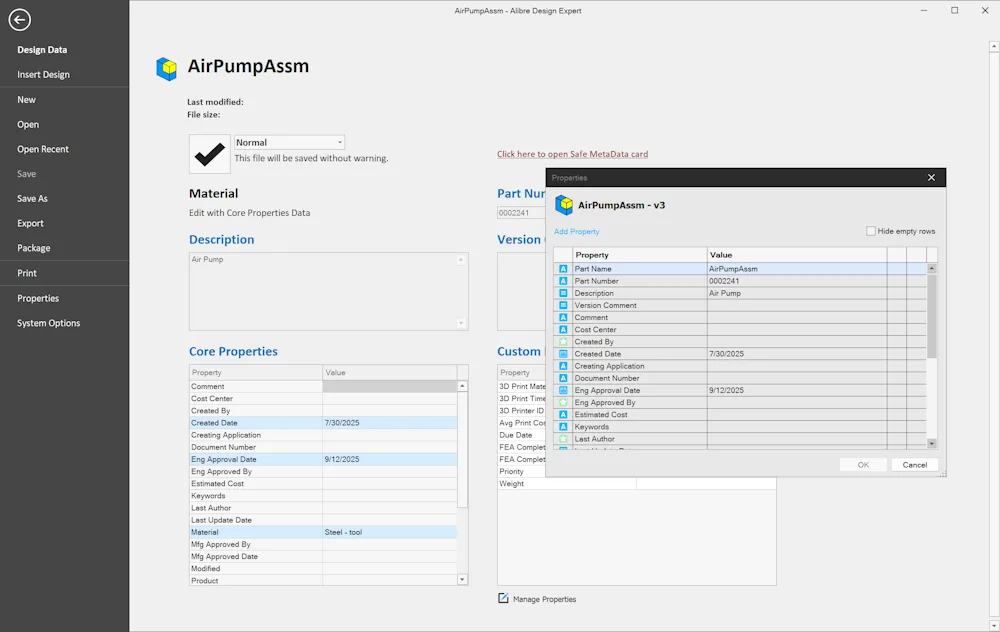Go back using the circled arrow icon
1000x632 pixels.
pyautogui.click(x=19, y=20)
